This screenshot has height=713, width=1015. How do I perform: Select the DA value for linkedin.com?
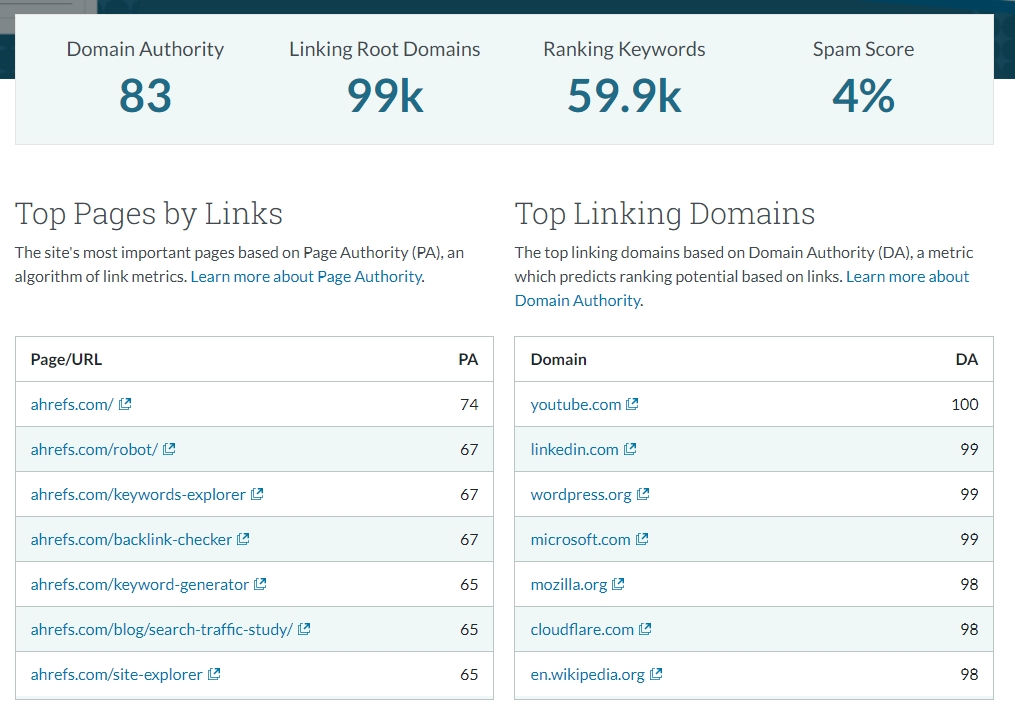(x=969, y=449)
